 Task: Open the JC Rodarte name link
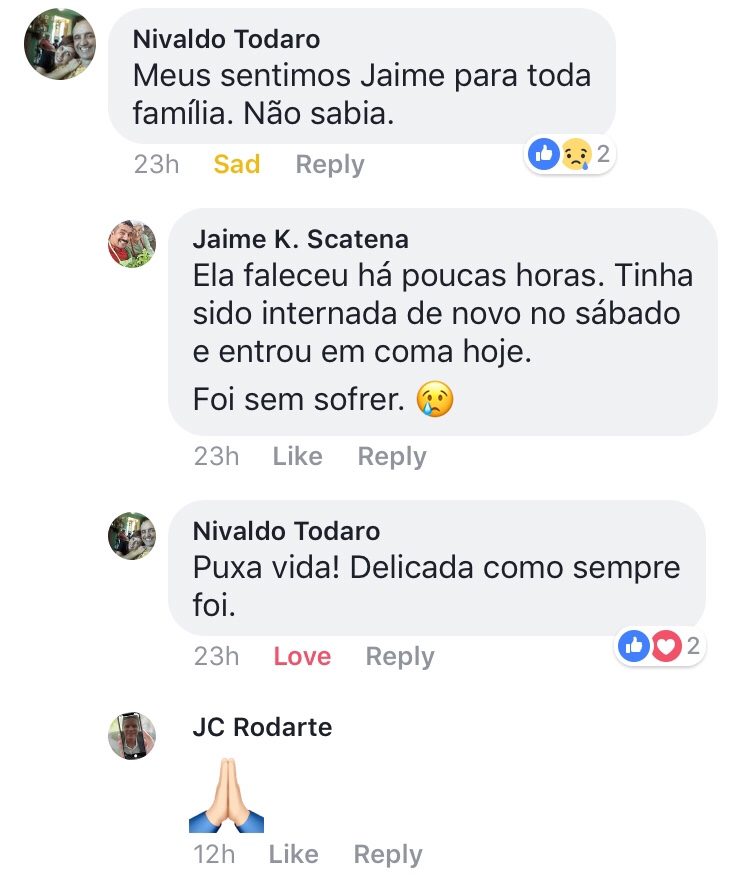click(262, 727)
